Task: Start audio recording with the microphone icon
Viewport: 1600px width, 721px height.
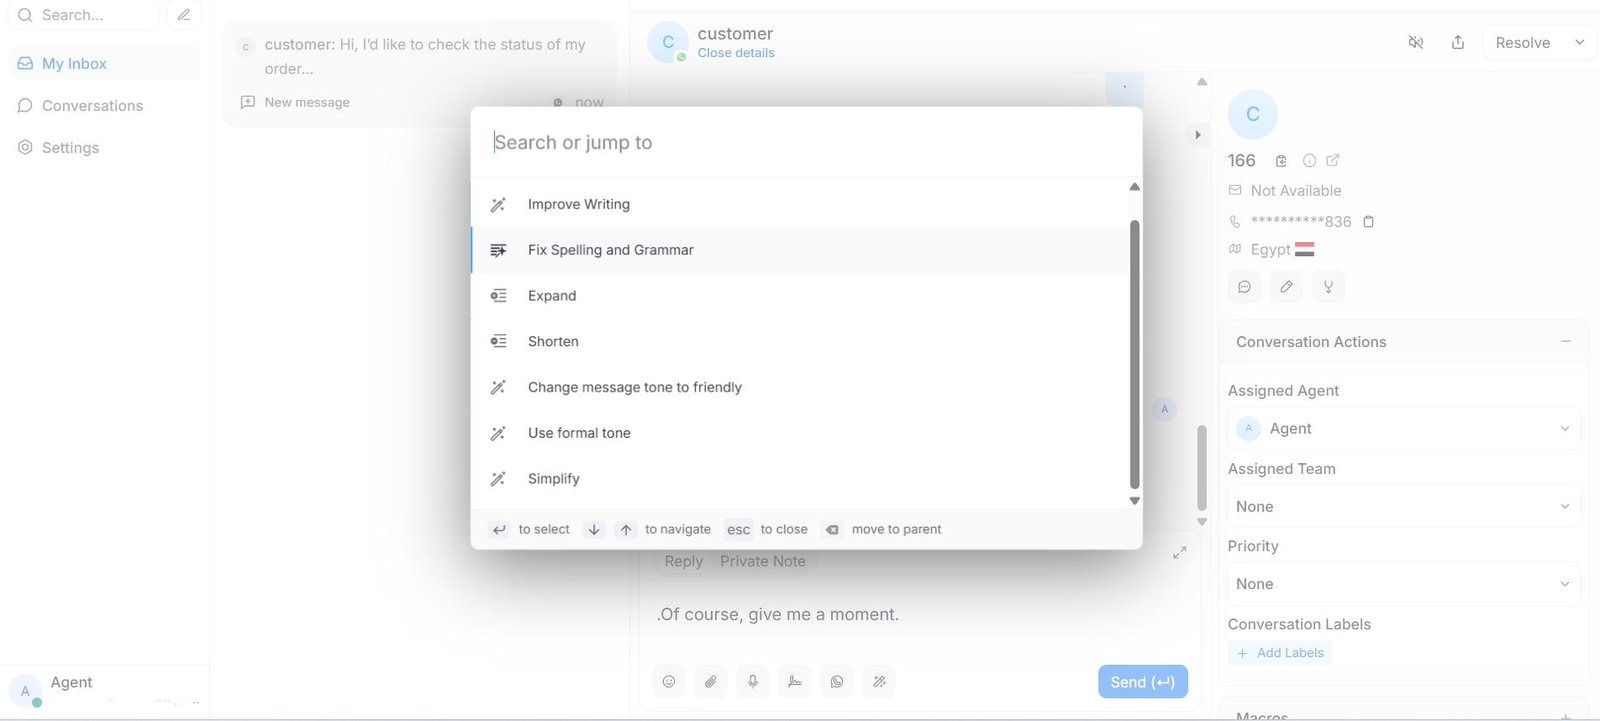Action: point(753,682)
